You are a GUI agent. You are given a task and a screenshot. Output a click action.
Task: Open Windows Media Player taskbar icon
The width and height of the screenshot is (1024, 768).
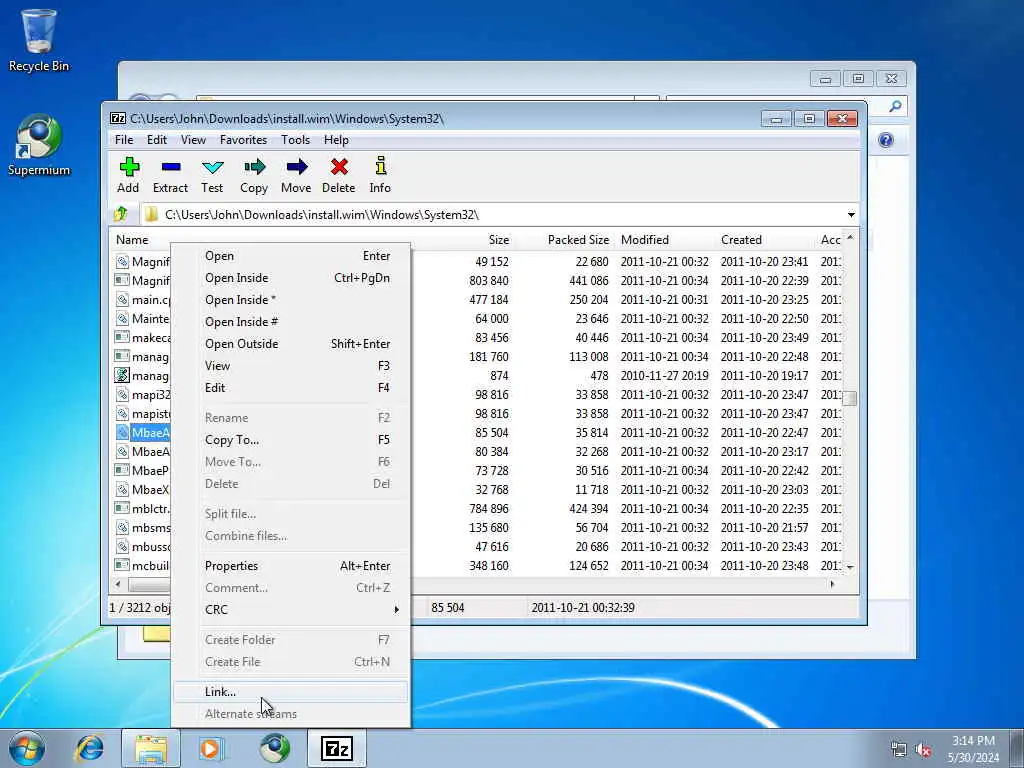pyautogui.click(x=211, y=748)
